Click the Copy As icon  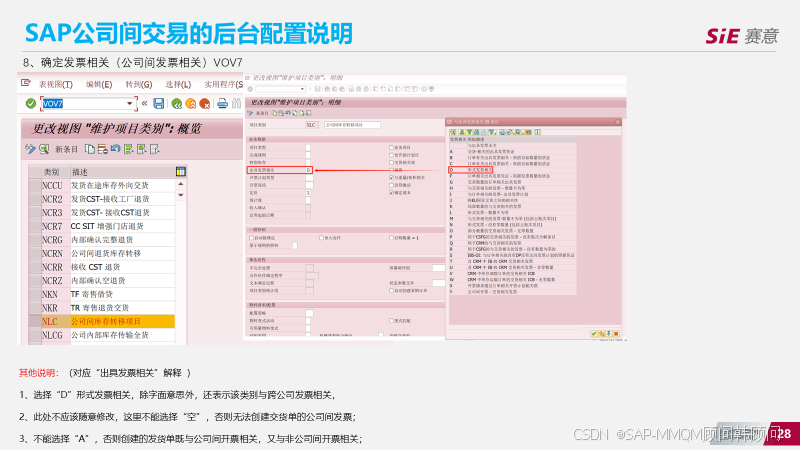point(90,149)
